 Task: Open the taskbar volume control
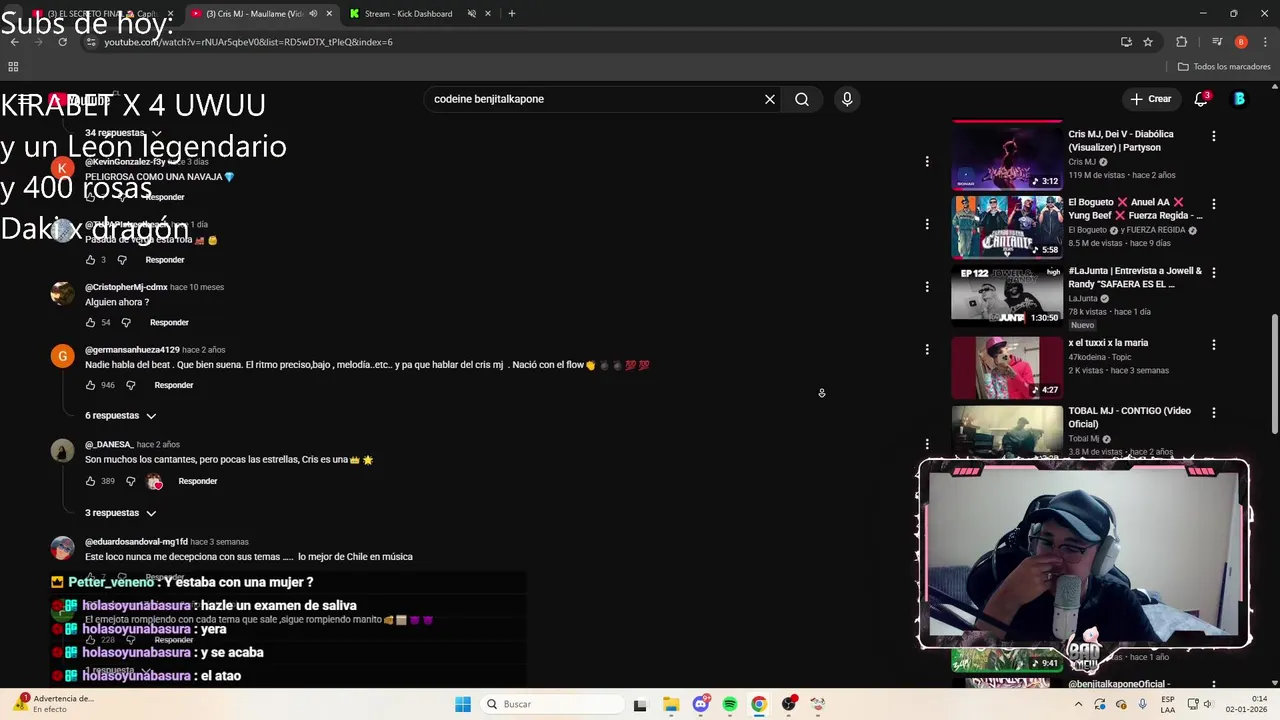click(1209, 704)
